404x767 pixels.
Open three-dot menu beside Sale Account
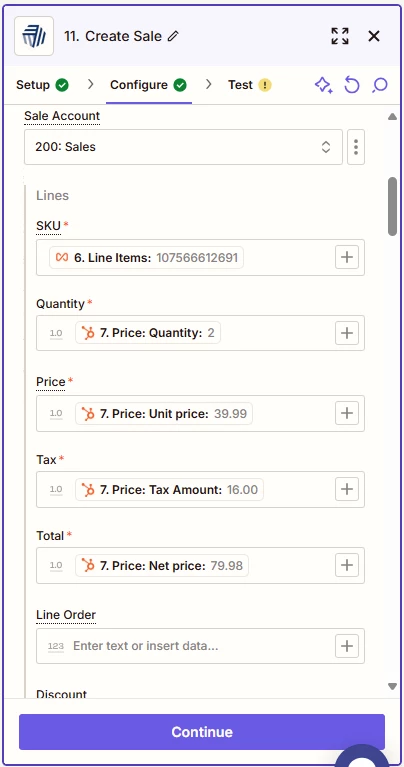click(356, 147)
